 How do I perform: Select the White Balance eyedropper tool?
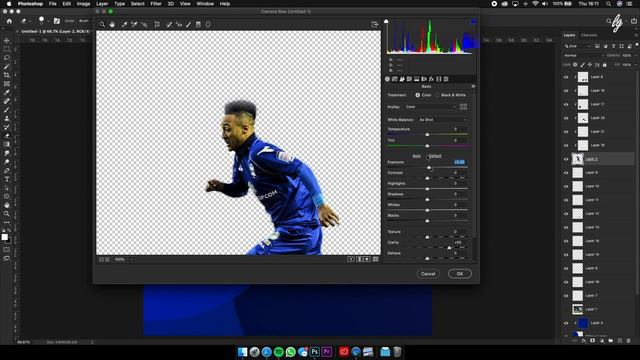pos(124,24)
